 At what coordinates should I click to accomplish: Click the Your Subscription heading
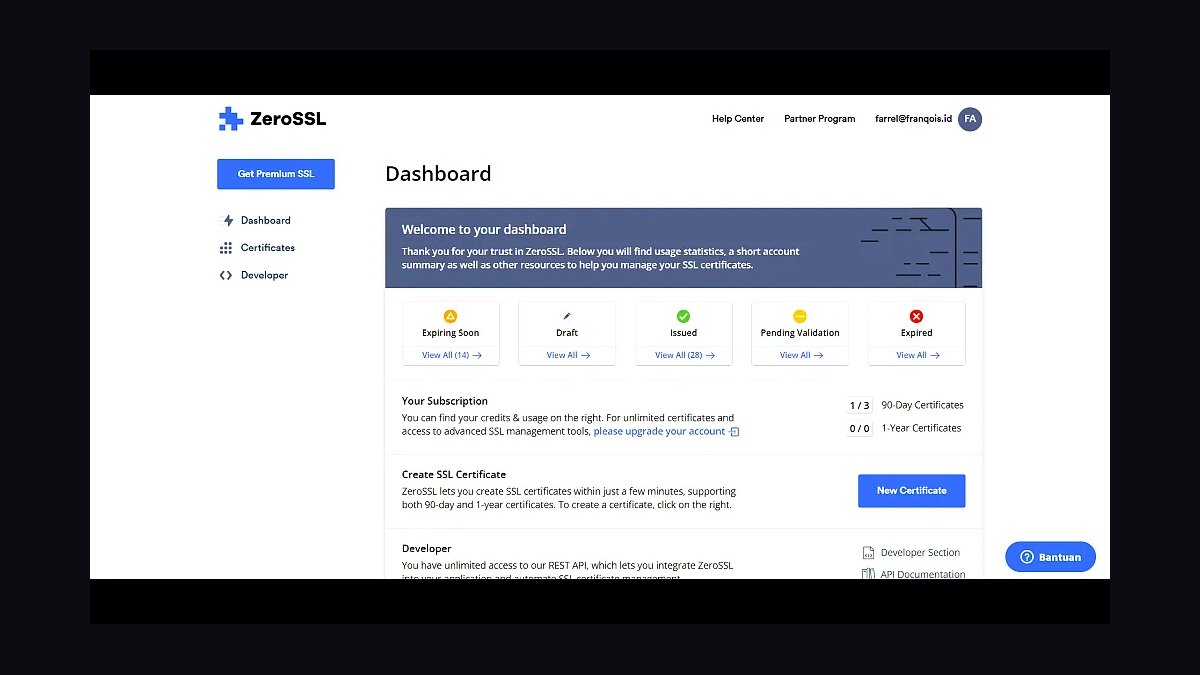(x=445, y=401)
